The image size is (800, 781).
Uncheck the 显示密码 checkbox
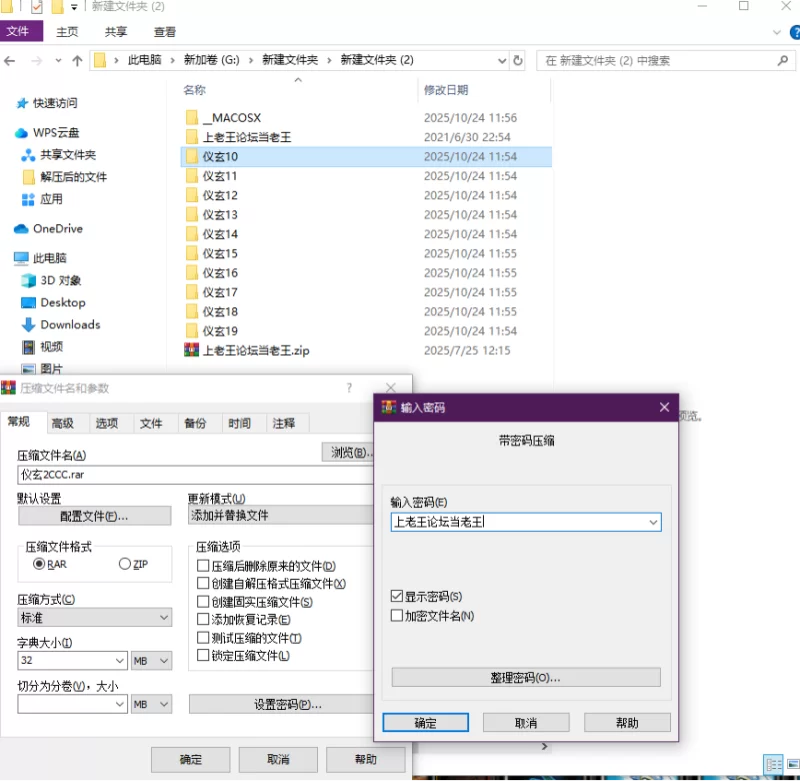pyautogui.click(x=396, y=596)
